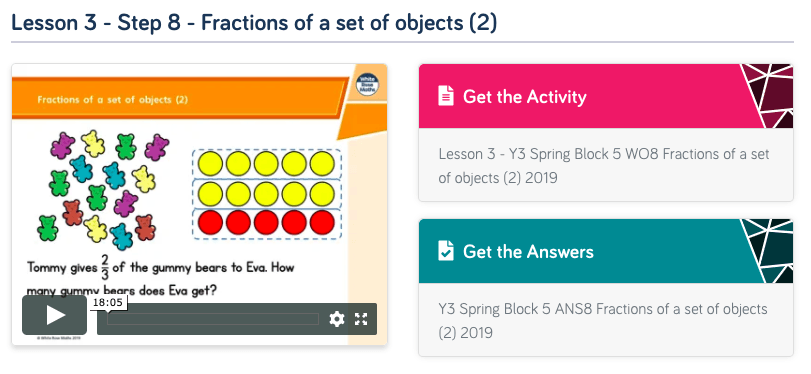Click the checked document icon beside Get the Answers
811x374 pixels.
446,251
